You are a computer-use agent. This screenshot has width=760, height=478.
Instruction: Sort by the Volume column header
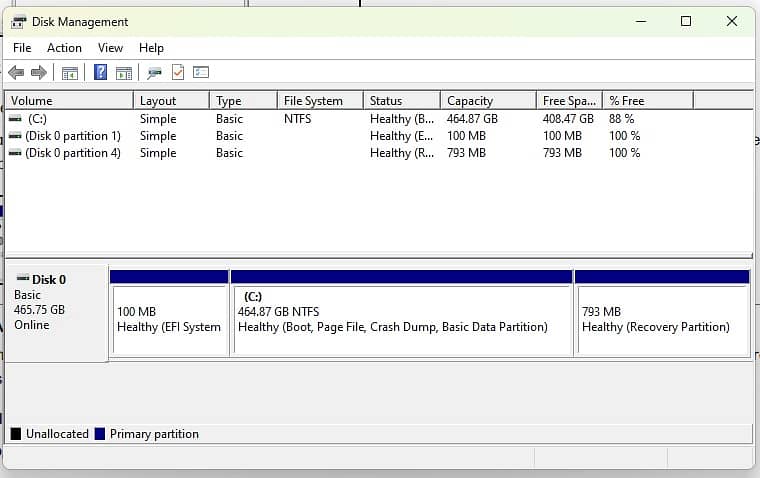pyautogui.click(x=68, y=100)
